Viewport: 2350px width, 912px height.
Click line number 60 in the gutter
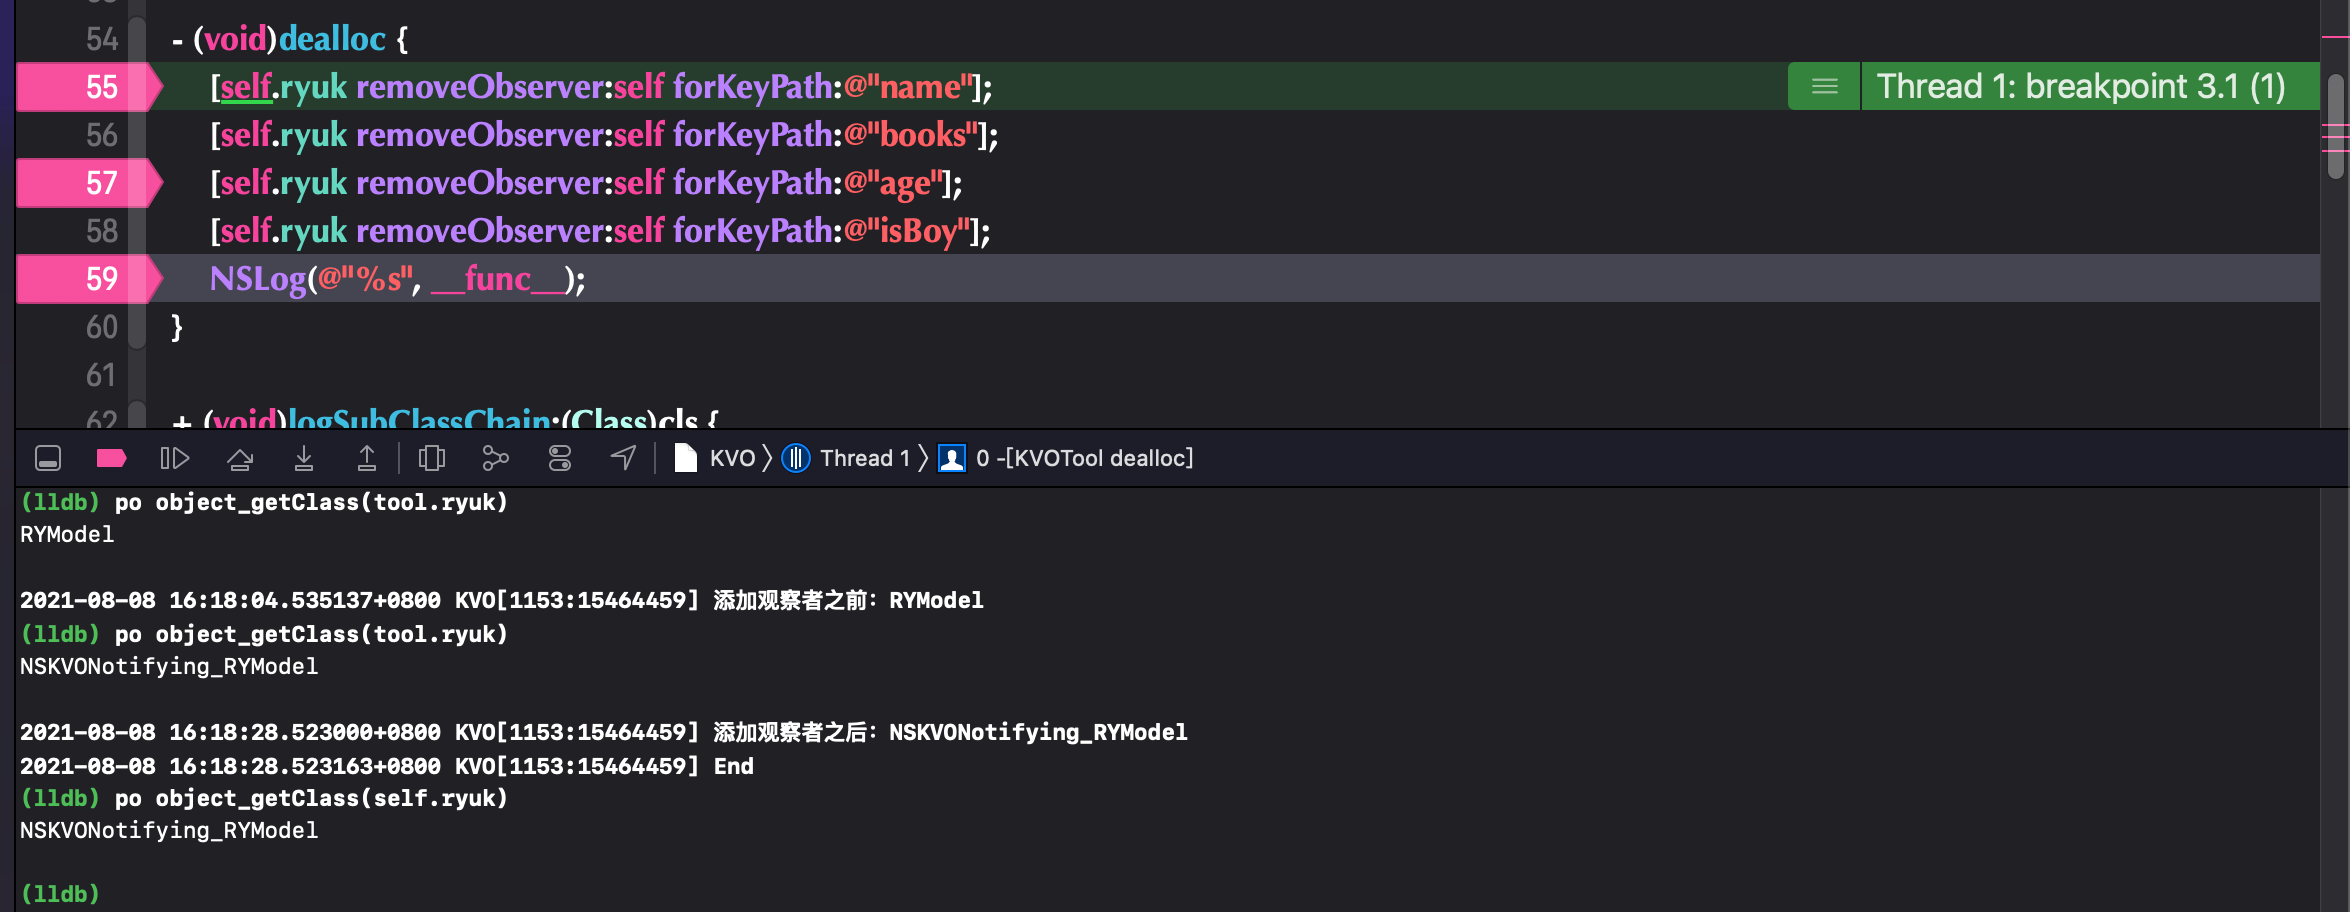pos(102,327)
